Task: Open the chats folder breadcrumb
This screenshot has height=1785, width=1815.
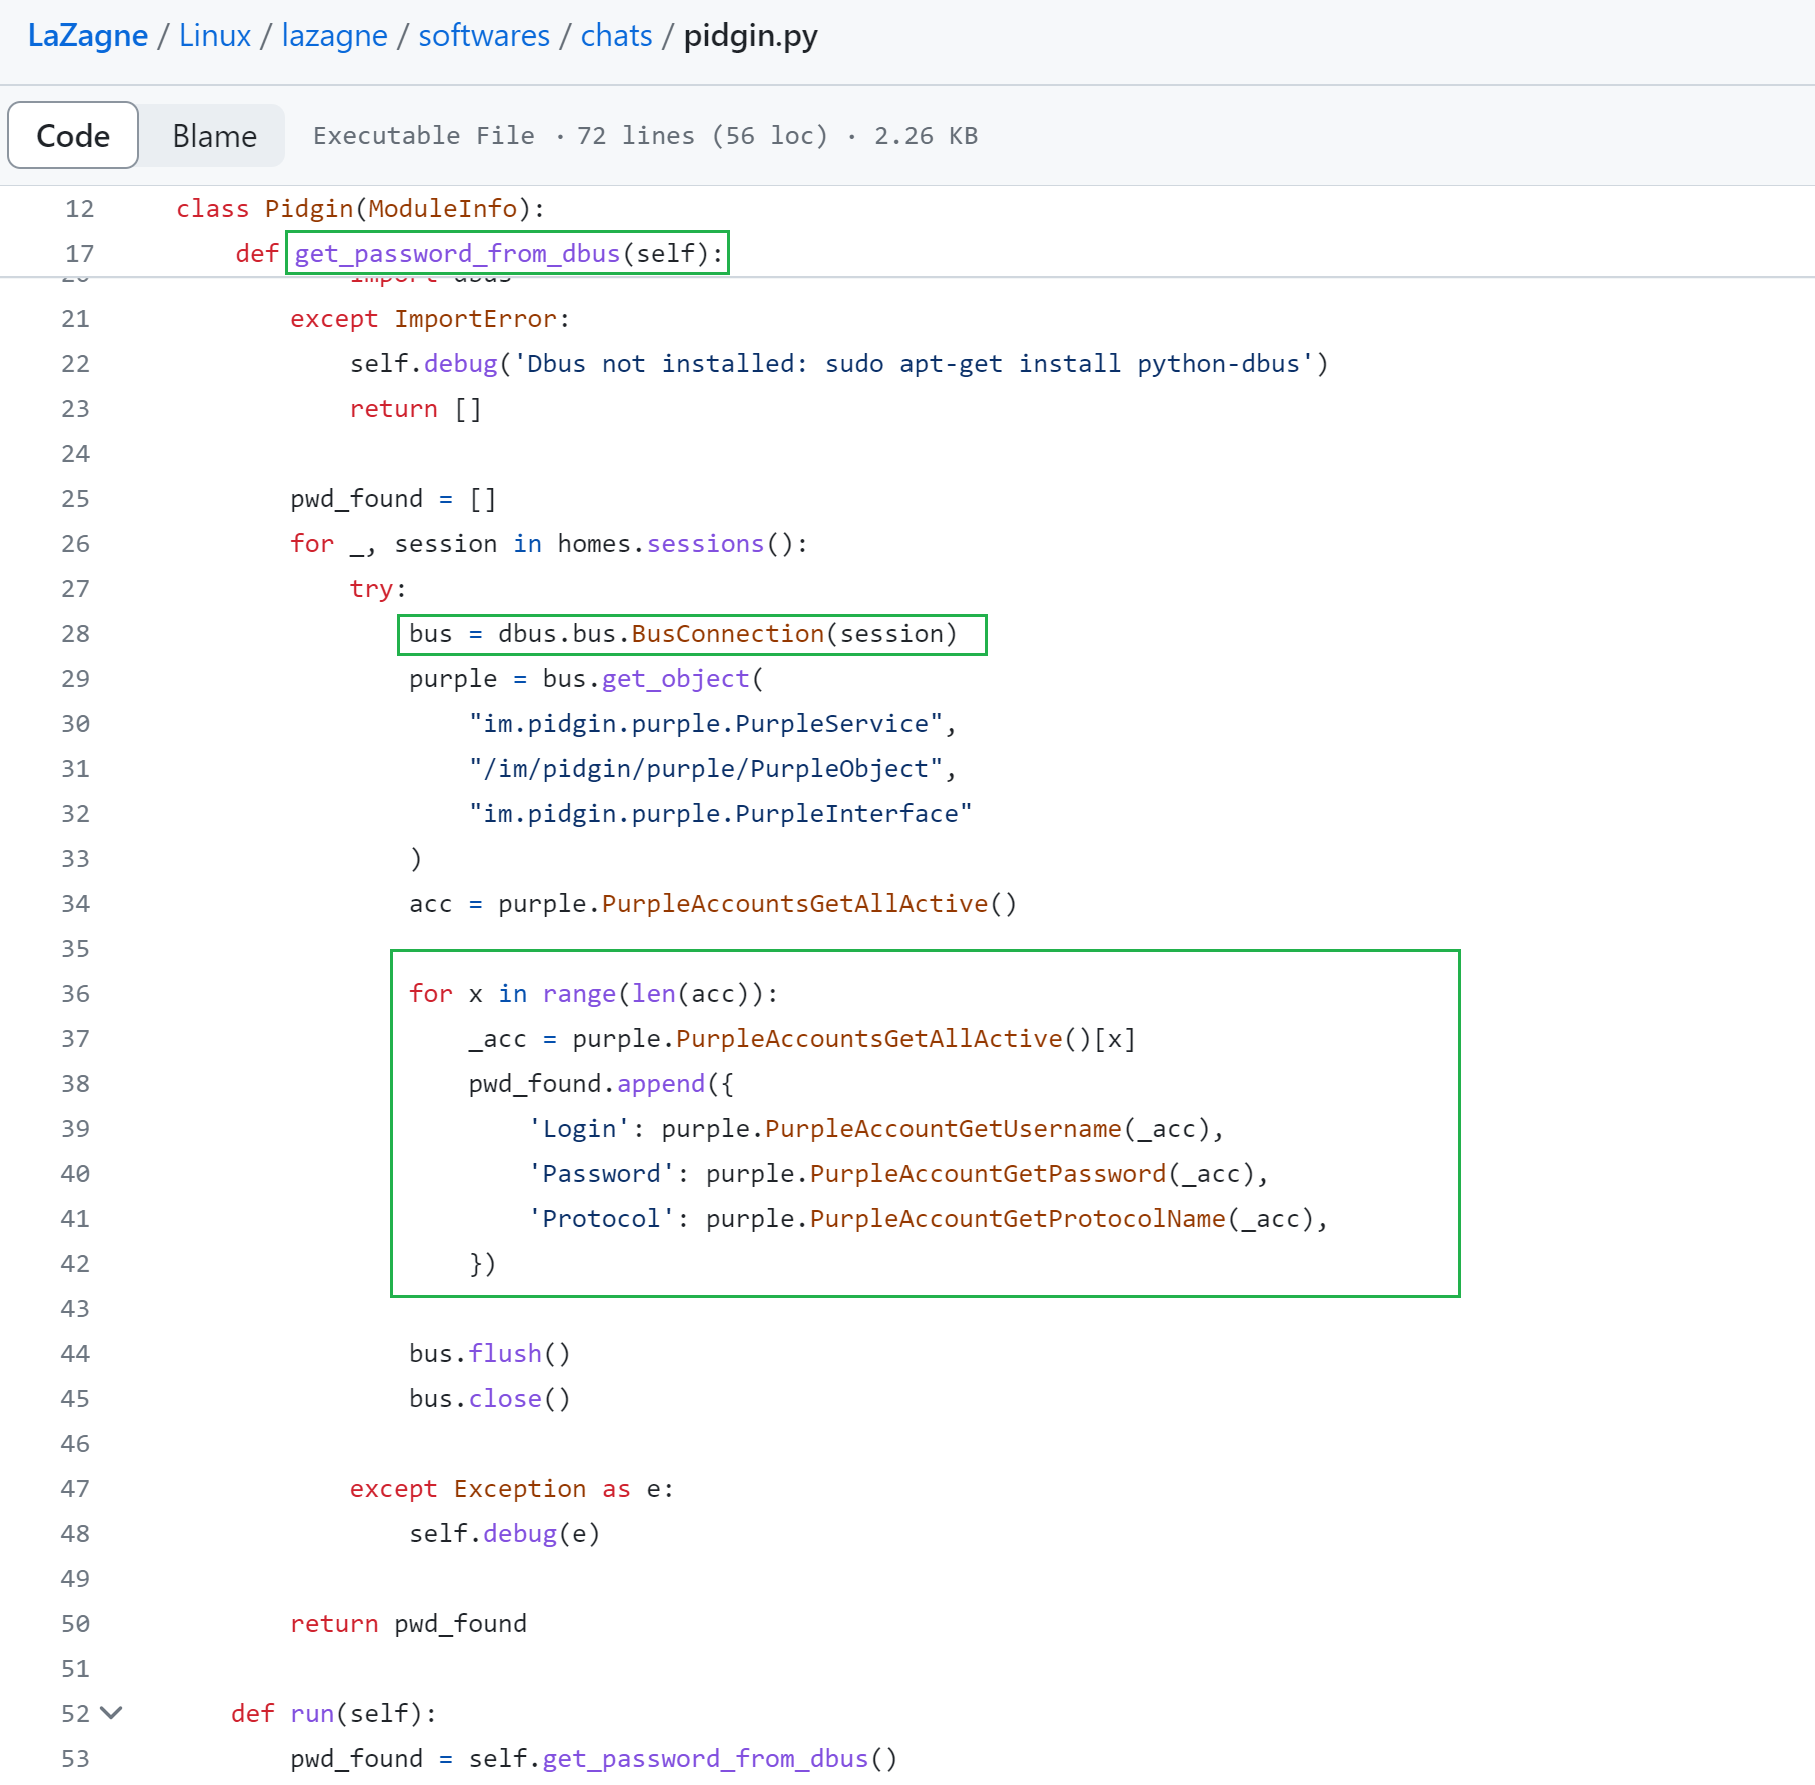Action: pos(616,36)
